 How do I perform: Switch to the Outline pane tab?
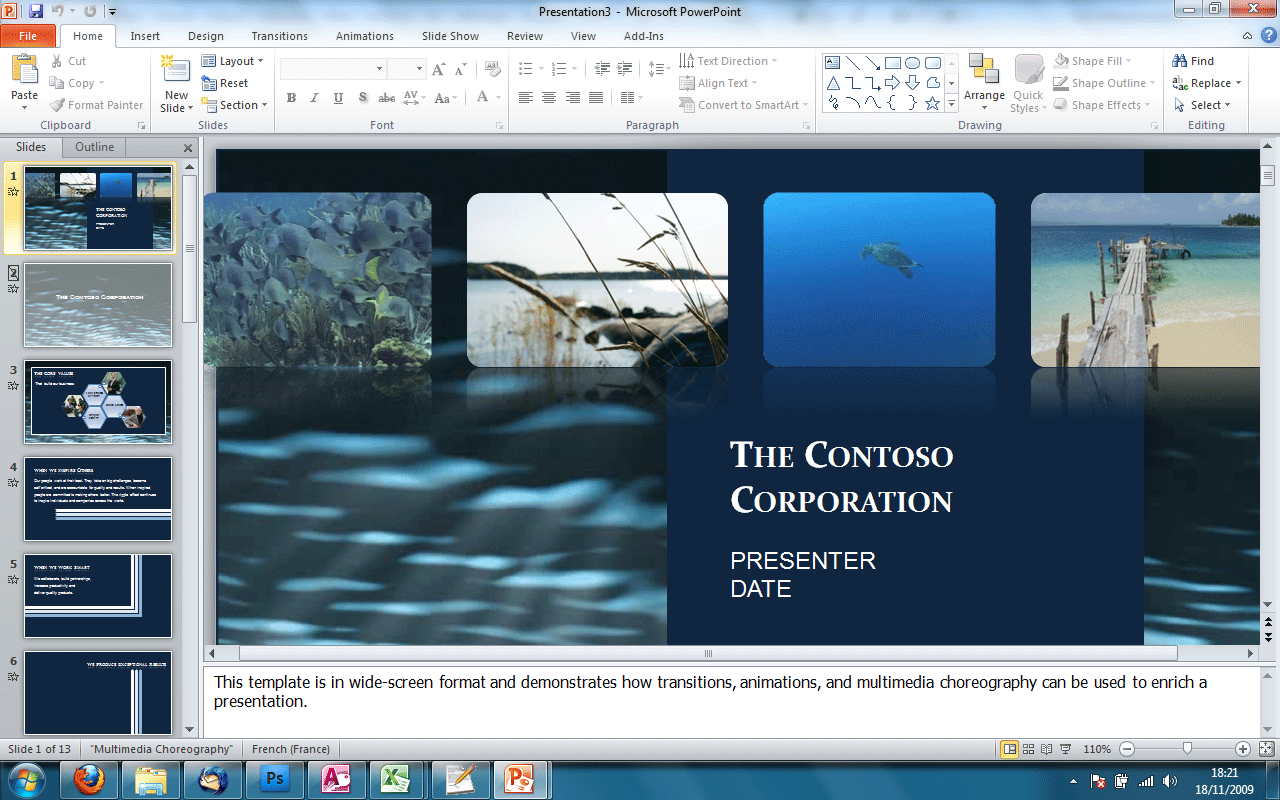[95, 147]
